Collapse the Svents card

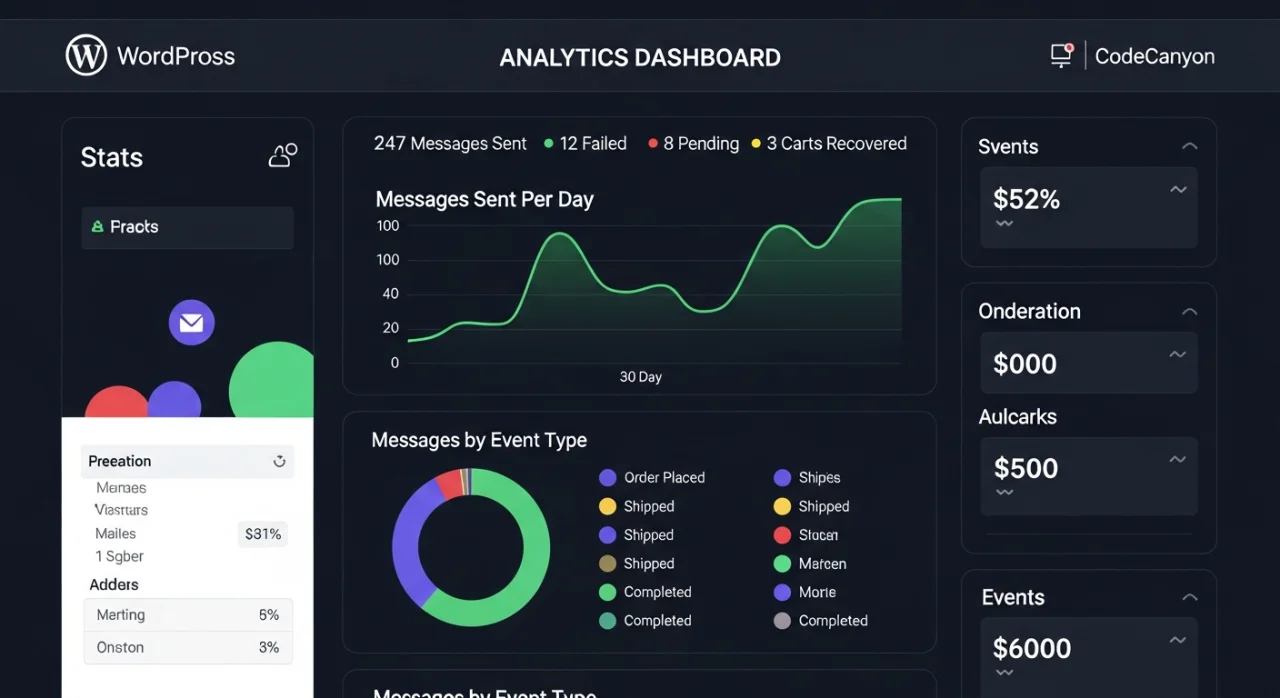click(1189, 146)
